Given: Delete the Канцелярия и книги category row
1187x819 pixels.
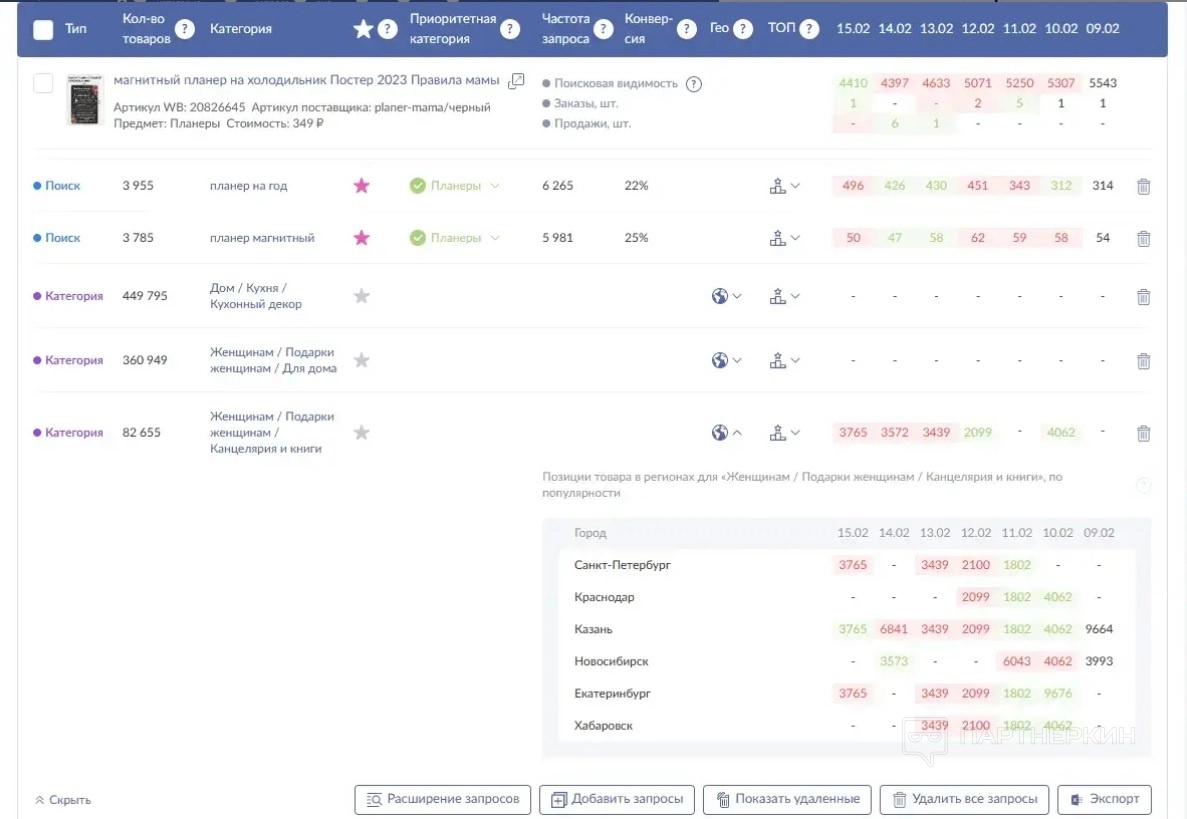Looking at the screenshot, I should click(x=1143, y=433).
